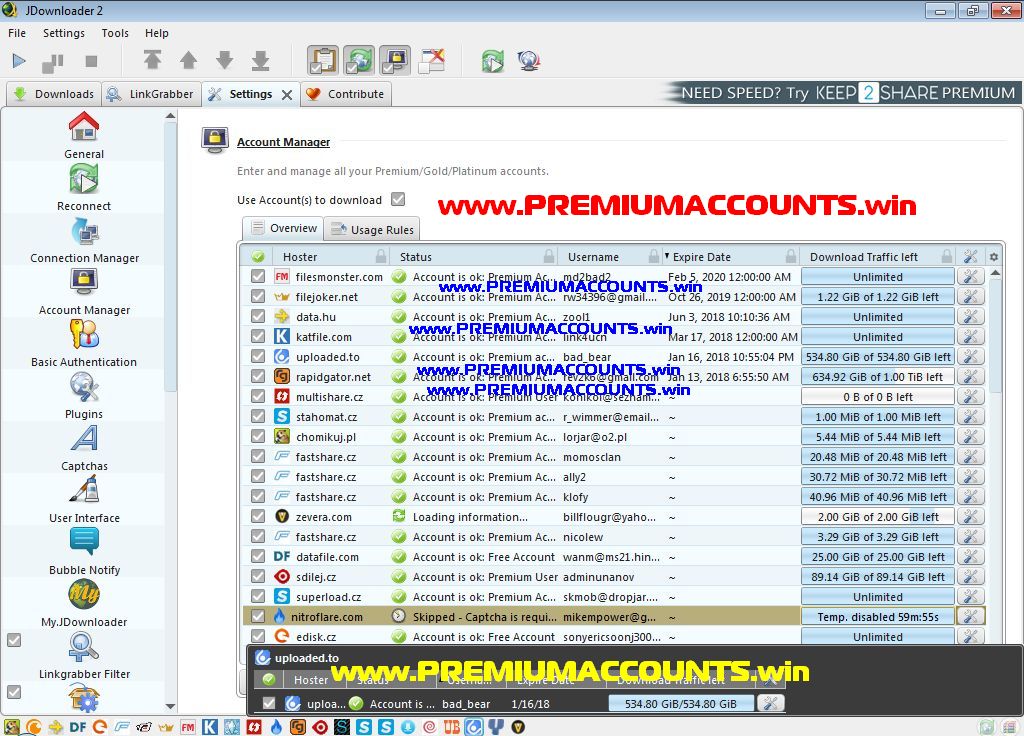Perform reconnect via green refresh icon

(493, 61)
